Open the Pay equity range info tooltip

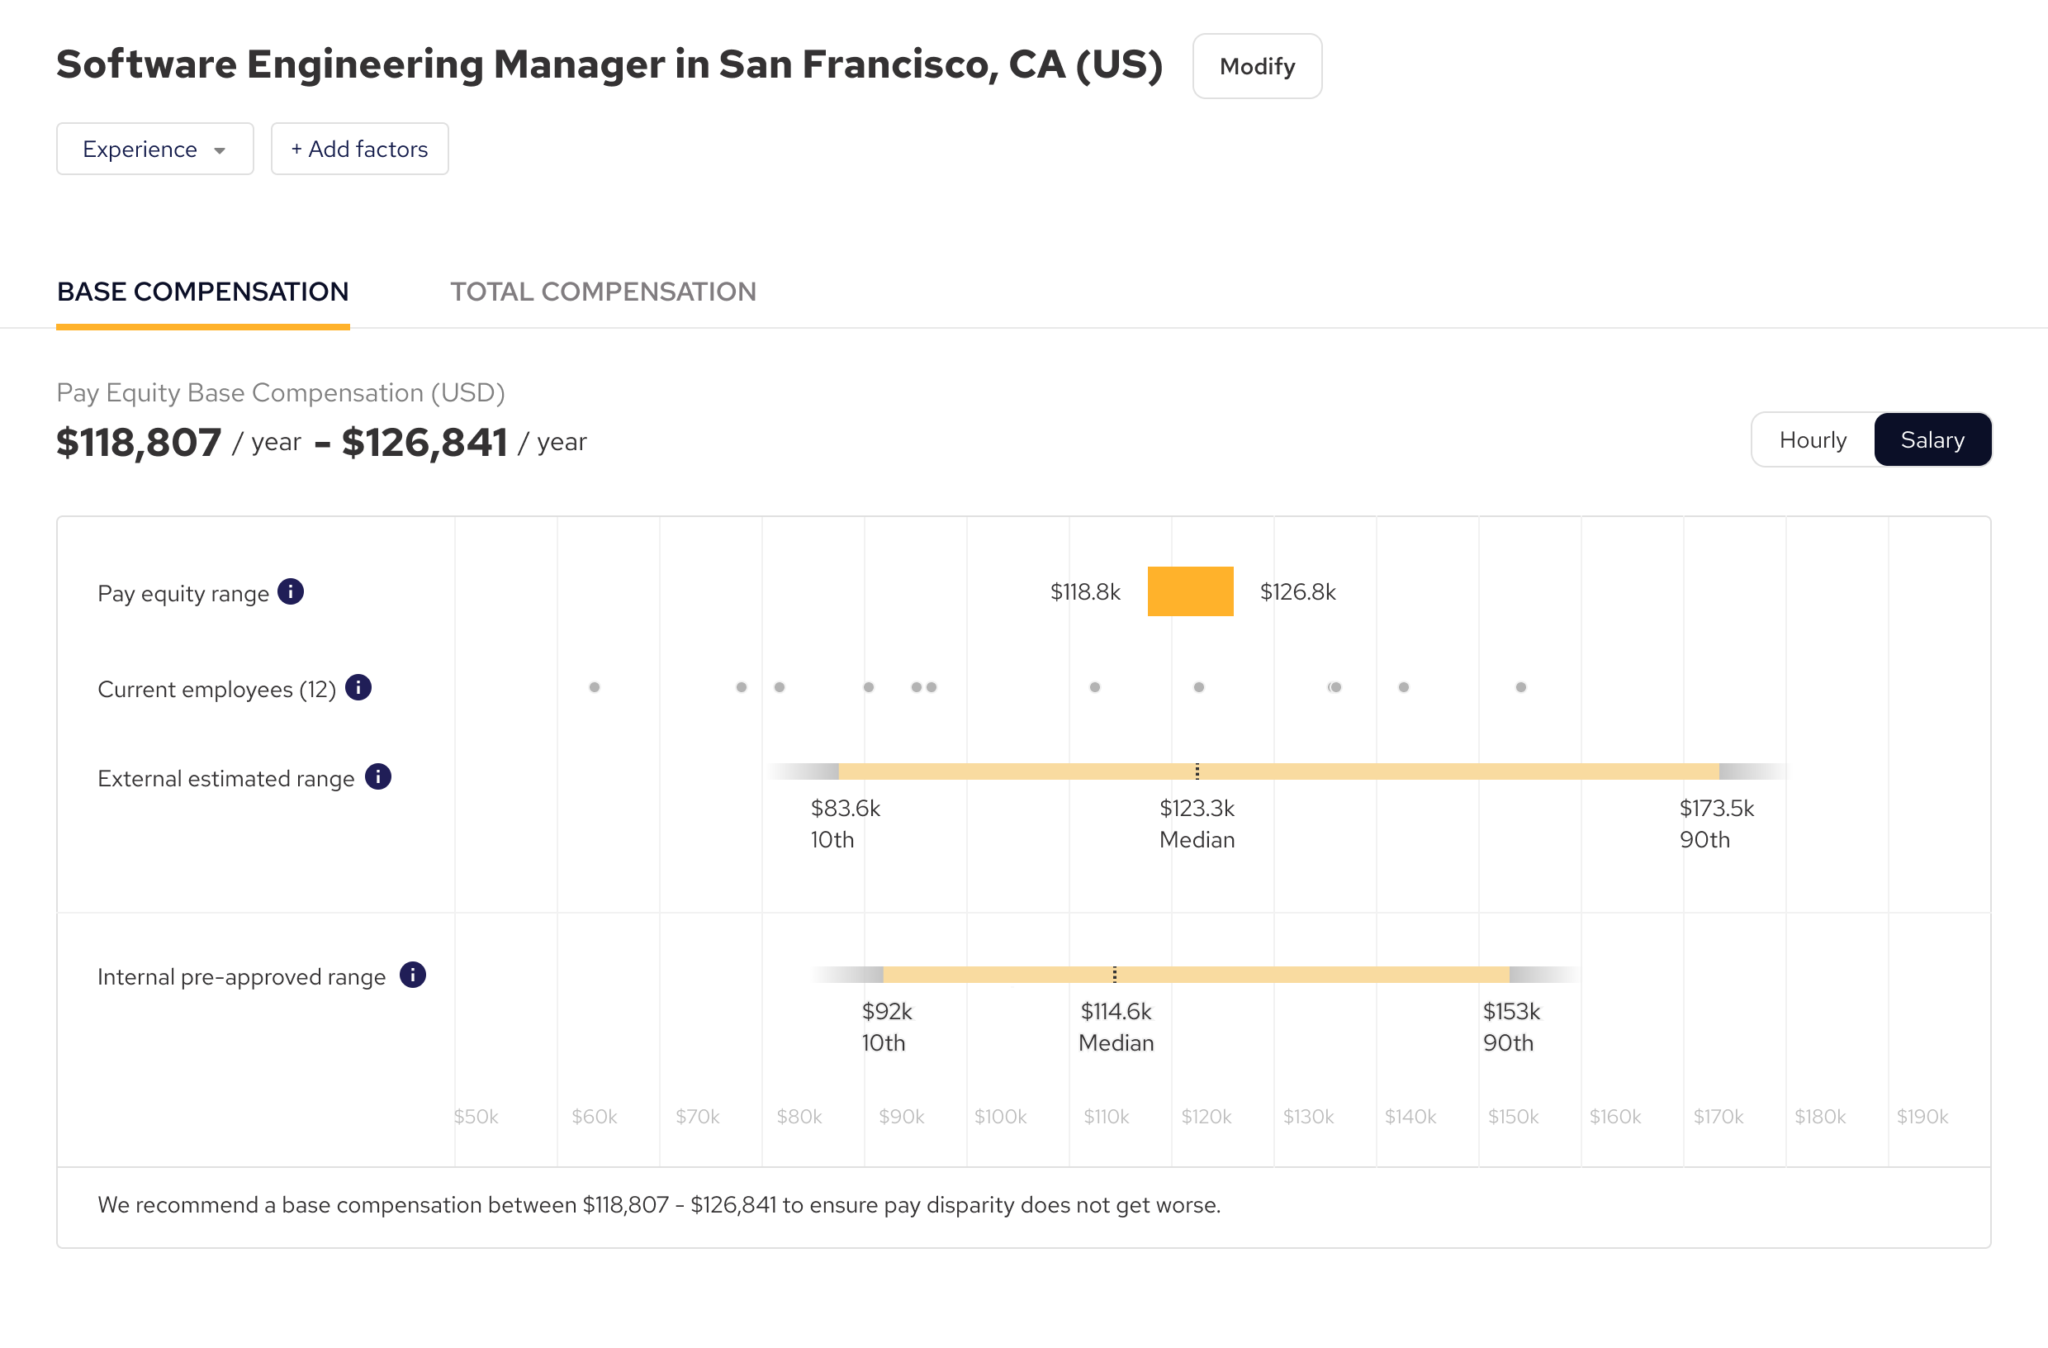tap(291, 591)
